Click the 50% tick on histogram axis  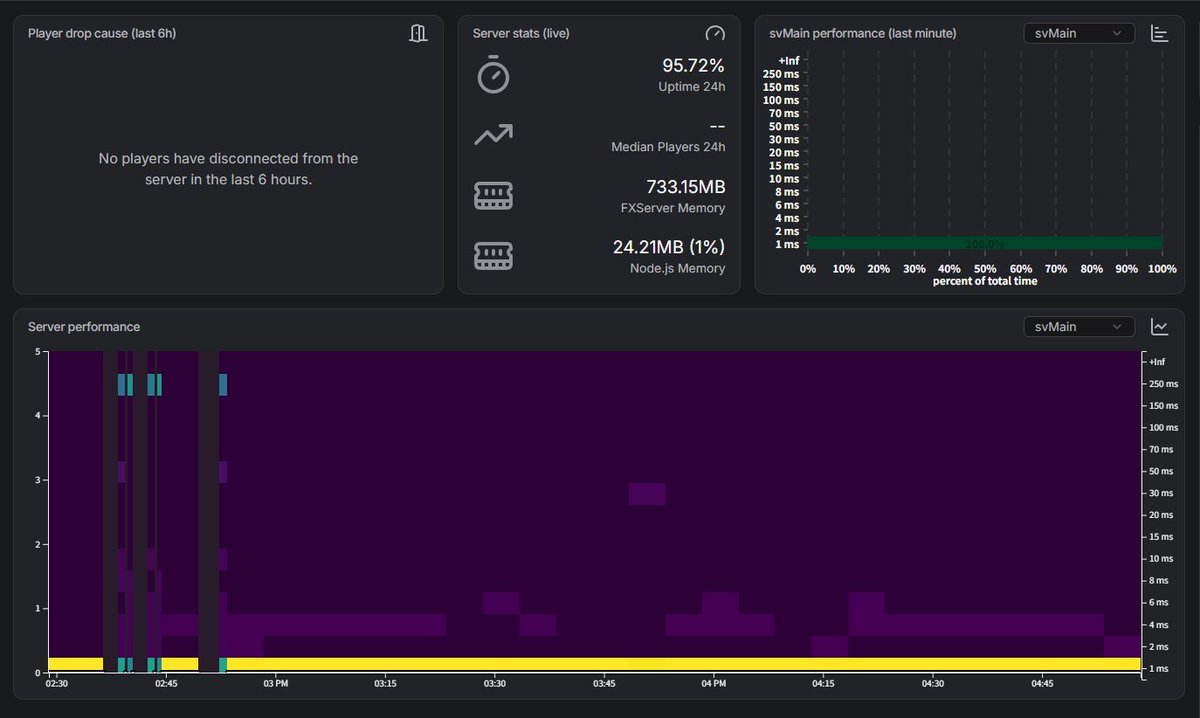[x=985, y=269]
